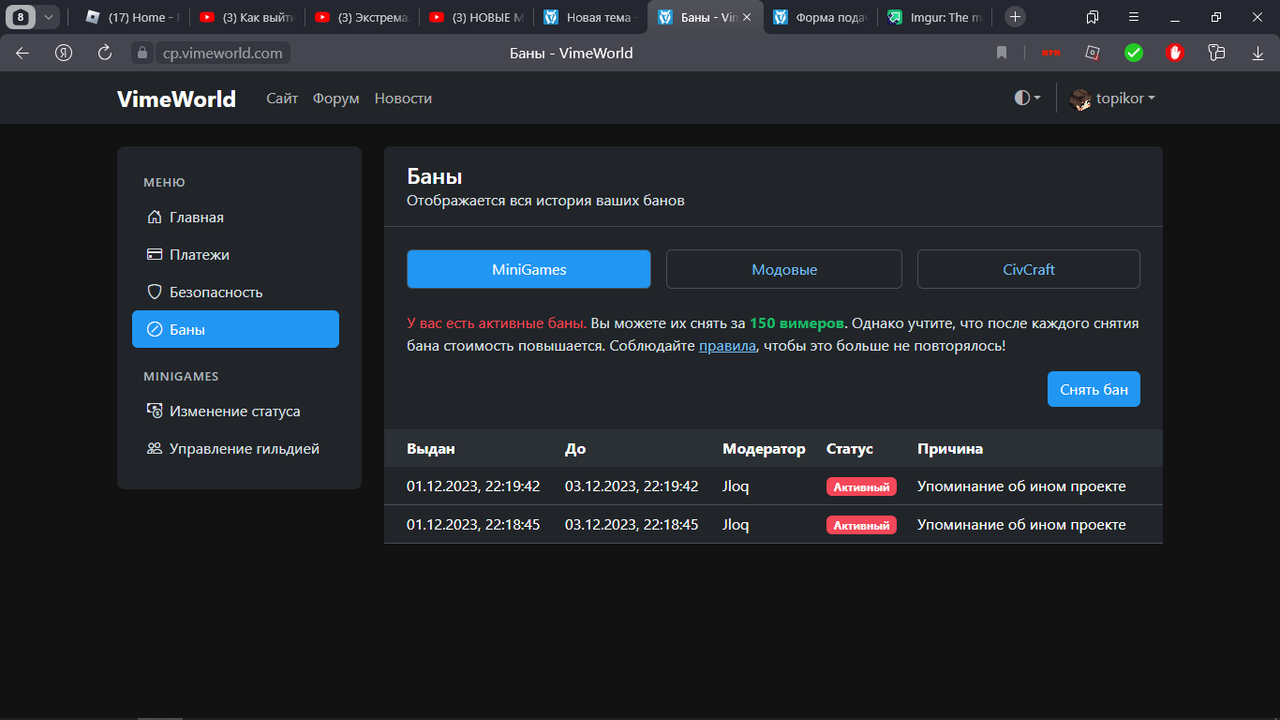Viewport: 1280px width, 720px height.
Task: Click the Изменение статуса icon
Action: (x=154, y=411)
